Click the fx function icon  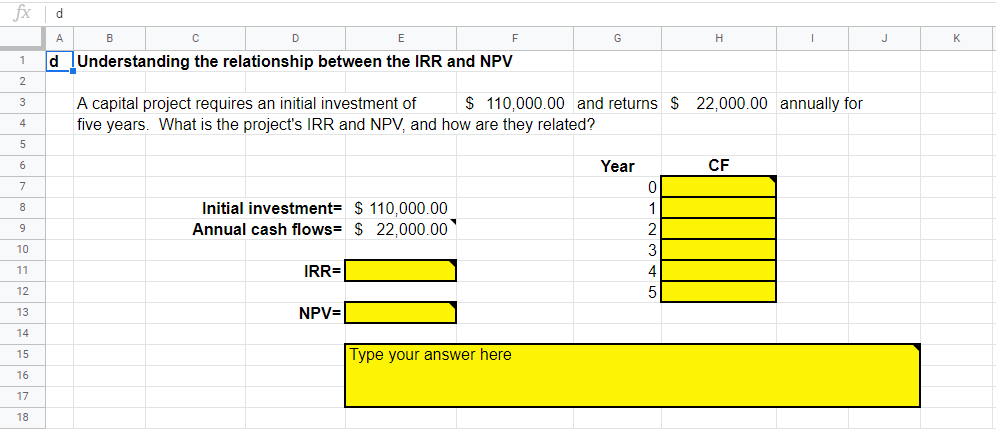[x=23, y=14]
